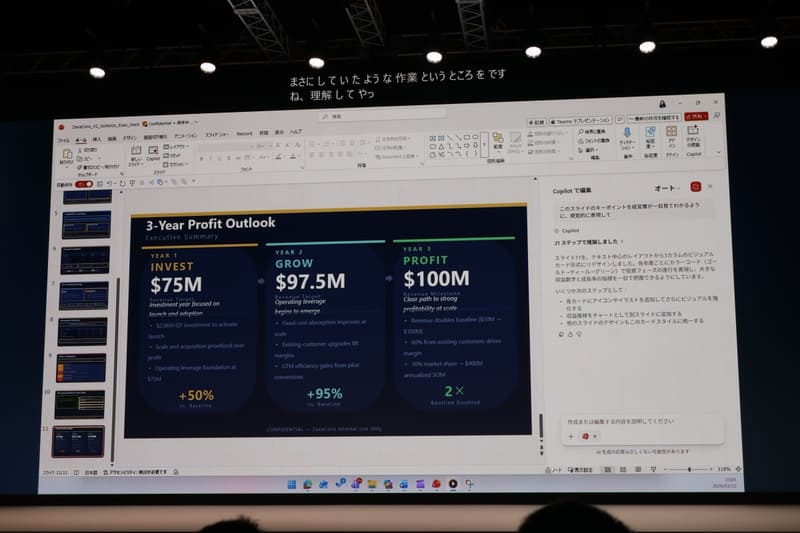The image size is (800, 533).
Task: Click the comments icon near the Share button
Action: coord(619,119)
